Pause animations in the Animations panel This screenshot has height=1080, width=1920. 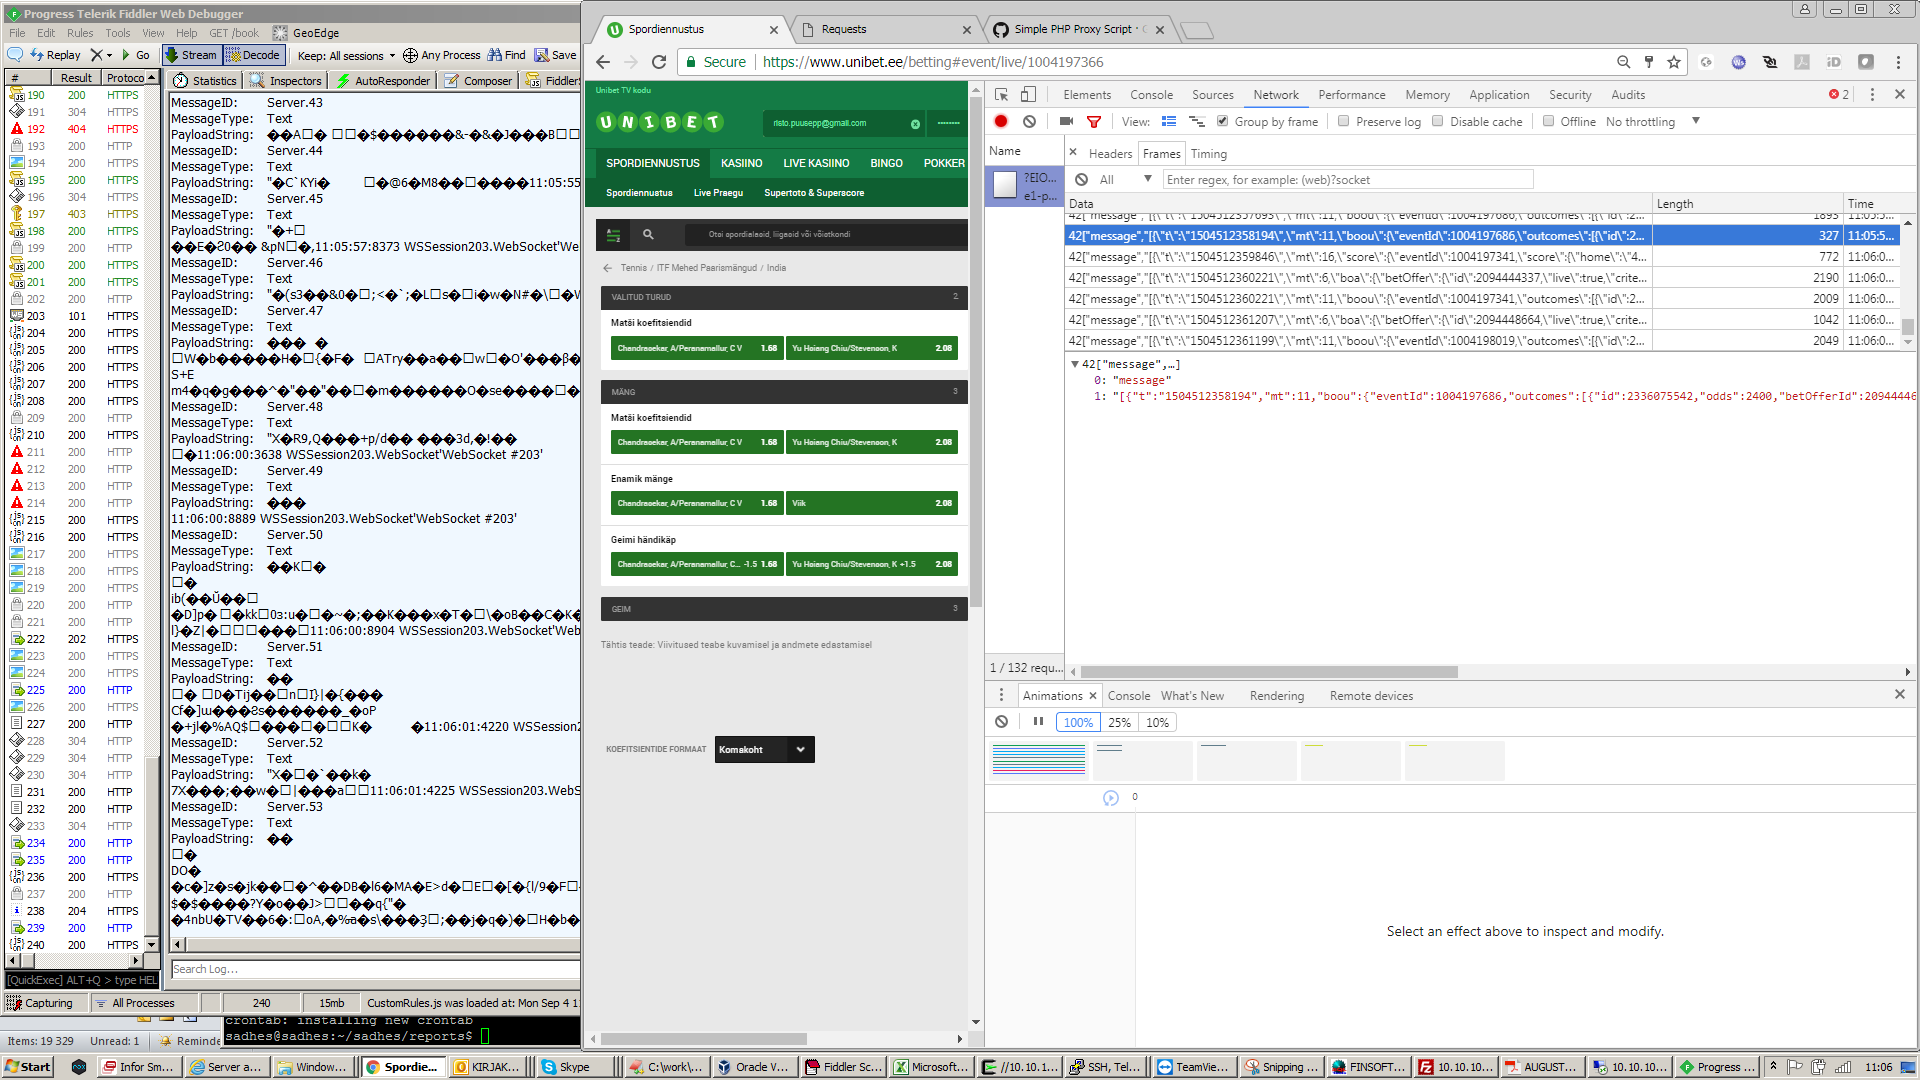pos(1038,721)
